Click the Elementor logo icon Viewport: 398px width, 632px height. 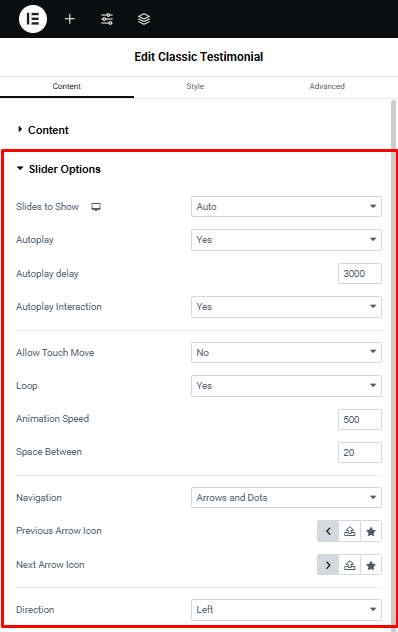point(33,19)
